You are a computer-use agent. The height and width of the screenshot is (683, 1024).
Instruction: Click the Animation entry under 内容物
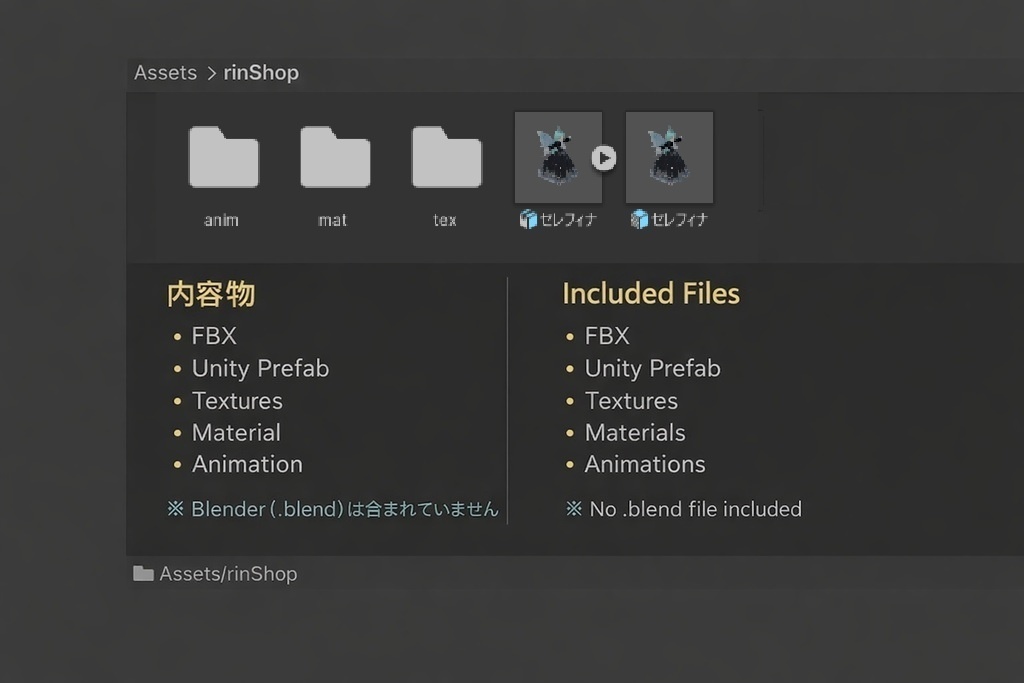[x=248, y=464]
